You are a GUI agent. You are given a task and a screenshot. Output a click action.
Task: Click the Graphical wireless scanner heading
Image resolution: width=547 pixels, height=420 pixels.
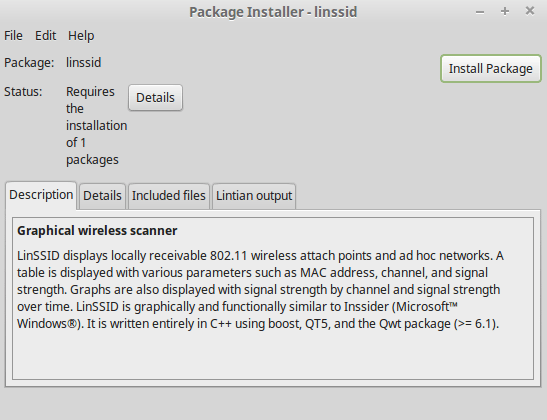(97, 231)
